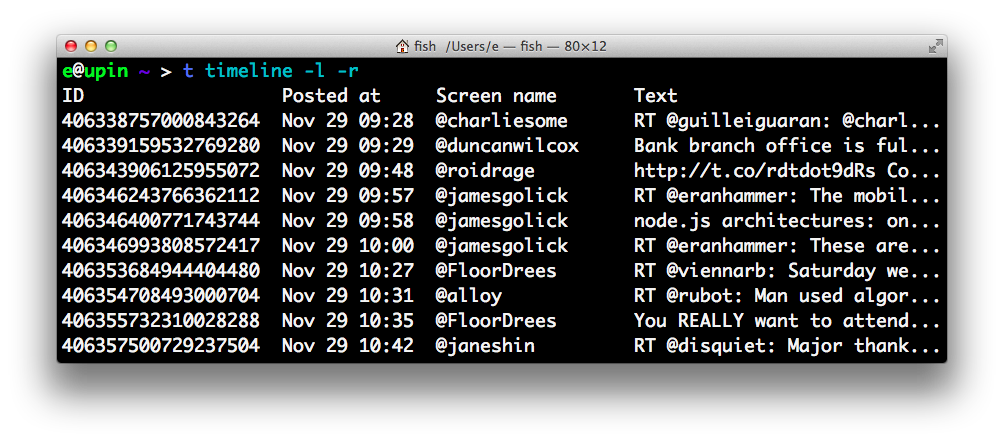The image size is (1004, 442).
Task: Click the @roidrage screen name
Action: pos(485,171)
